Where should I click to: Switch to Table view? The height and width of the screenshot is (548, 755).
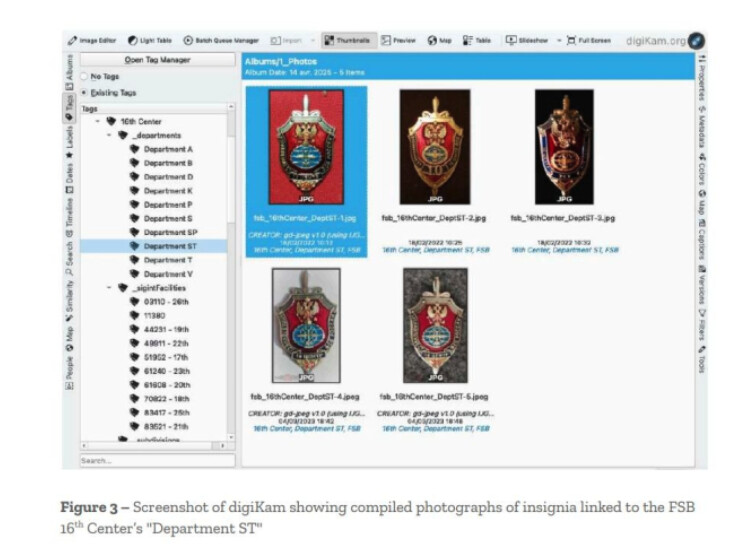pos(477,40)
